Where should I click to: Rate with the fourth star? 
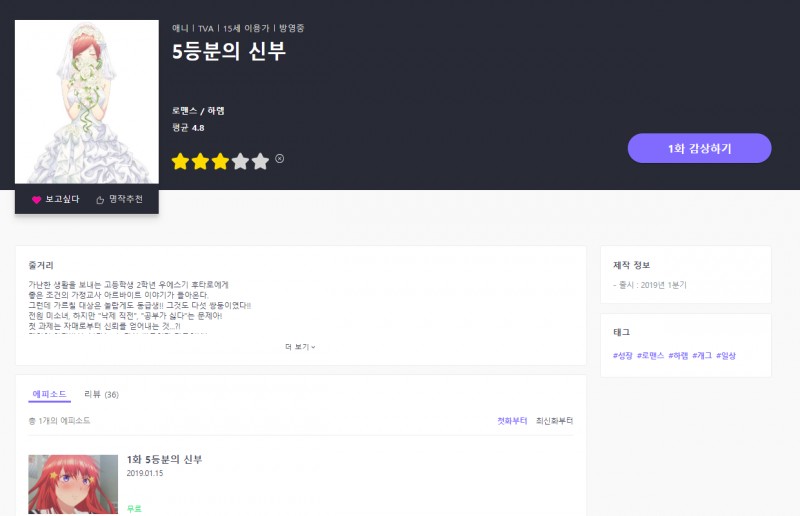coord(240,161)
